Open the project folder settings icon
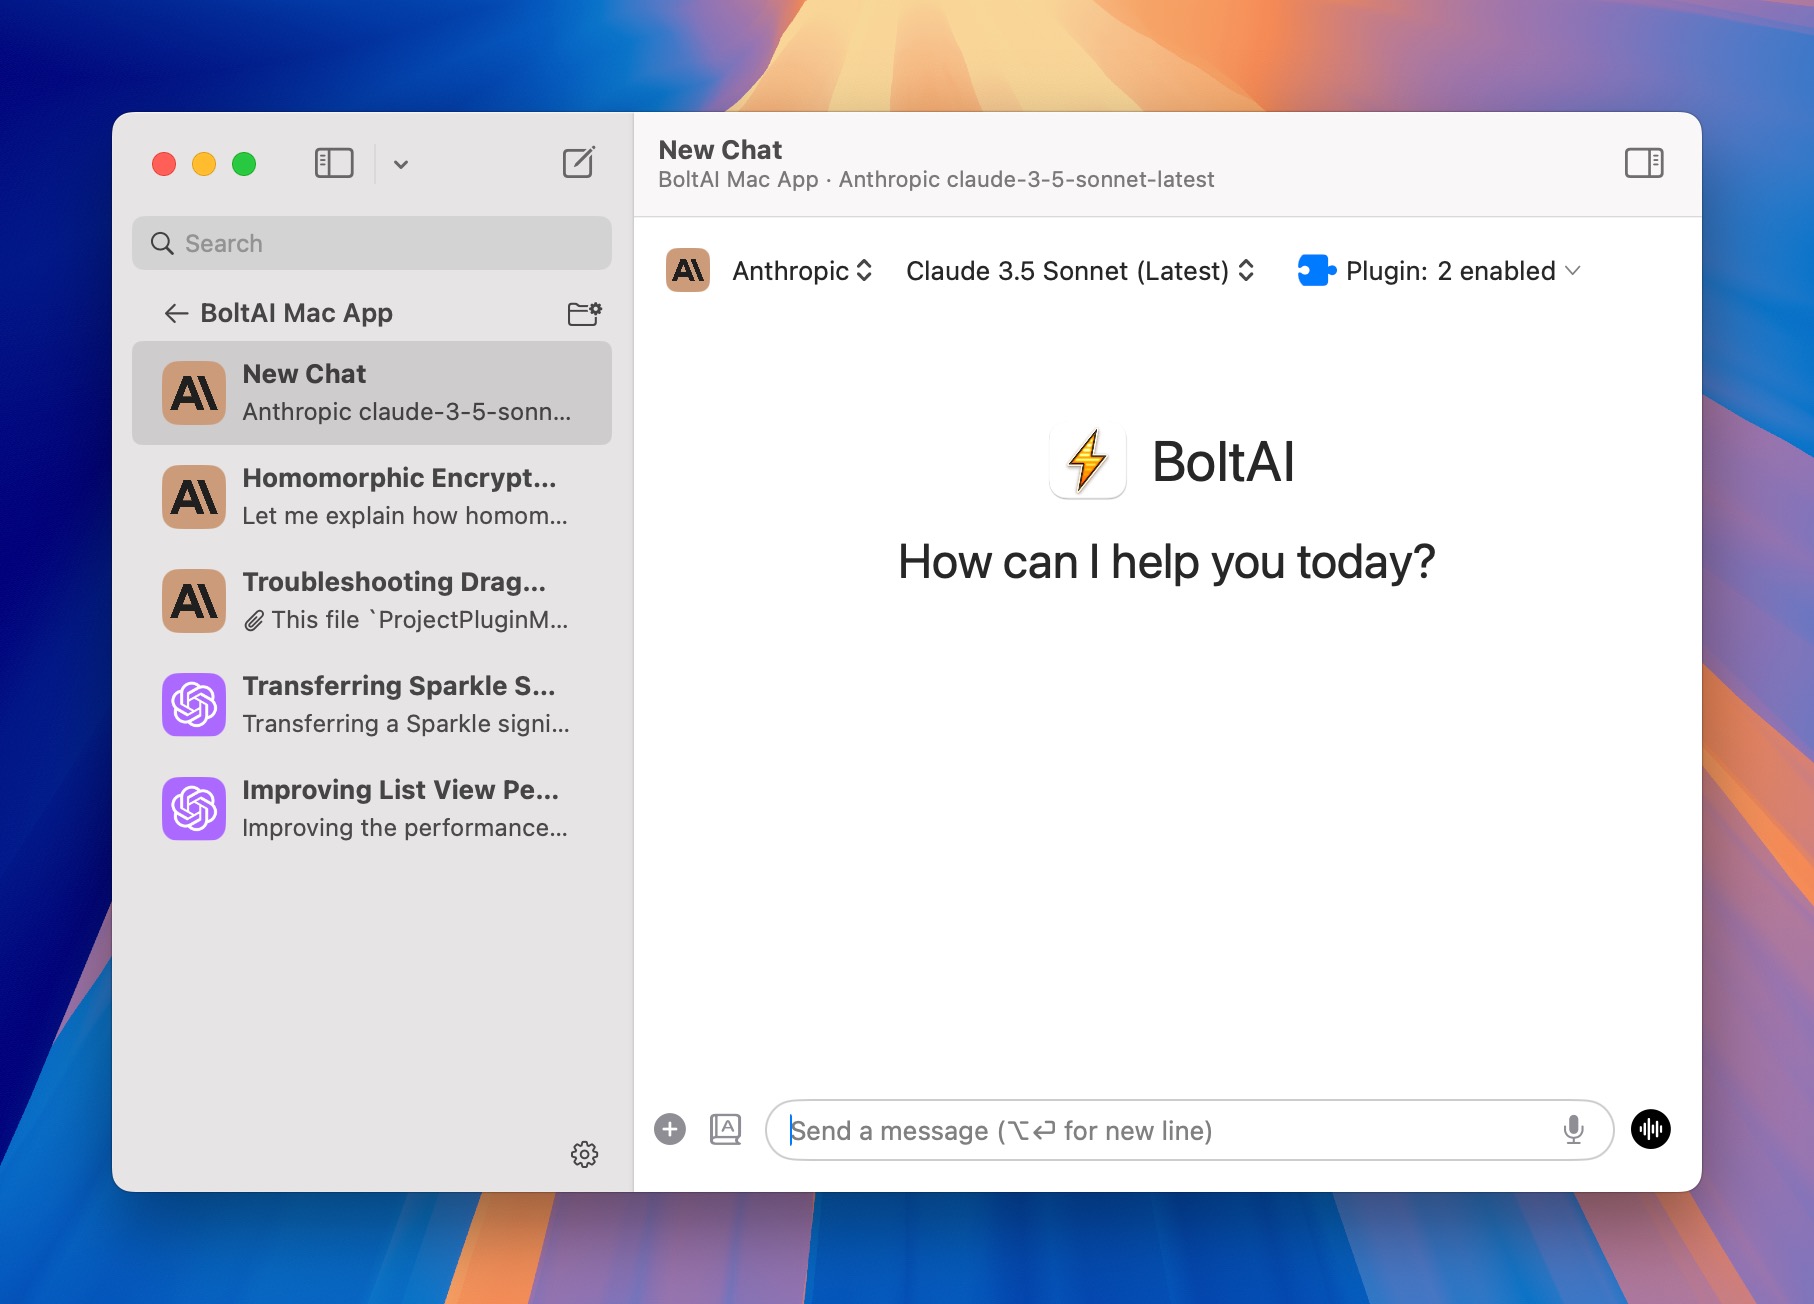Screen dimensions: 1814x1304 click(x=584, y=314)
